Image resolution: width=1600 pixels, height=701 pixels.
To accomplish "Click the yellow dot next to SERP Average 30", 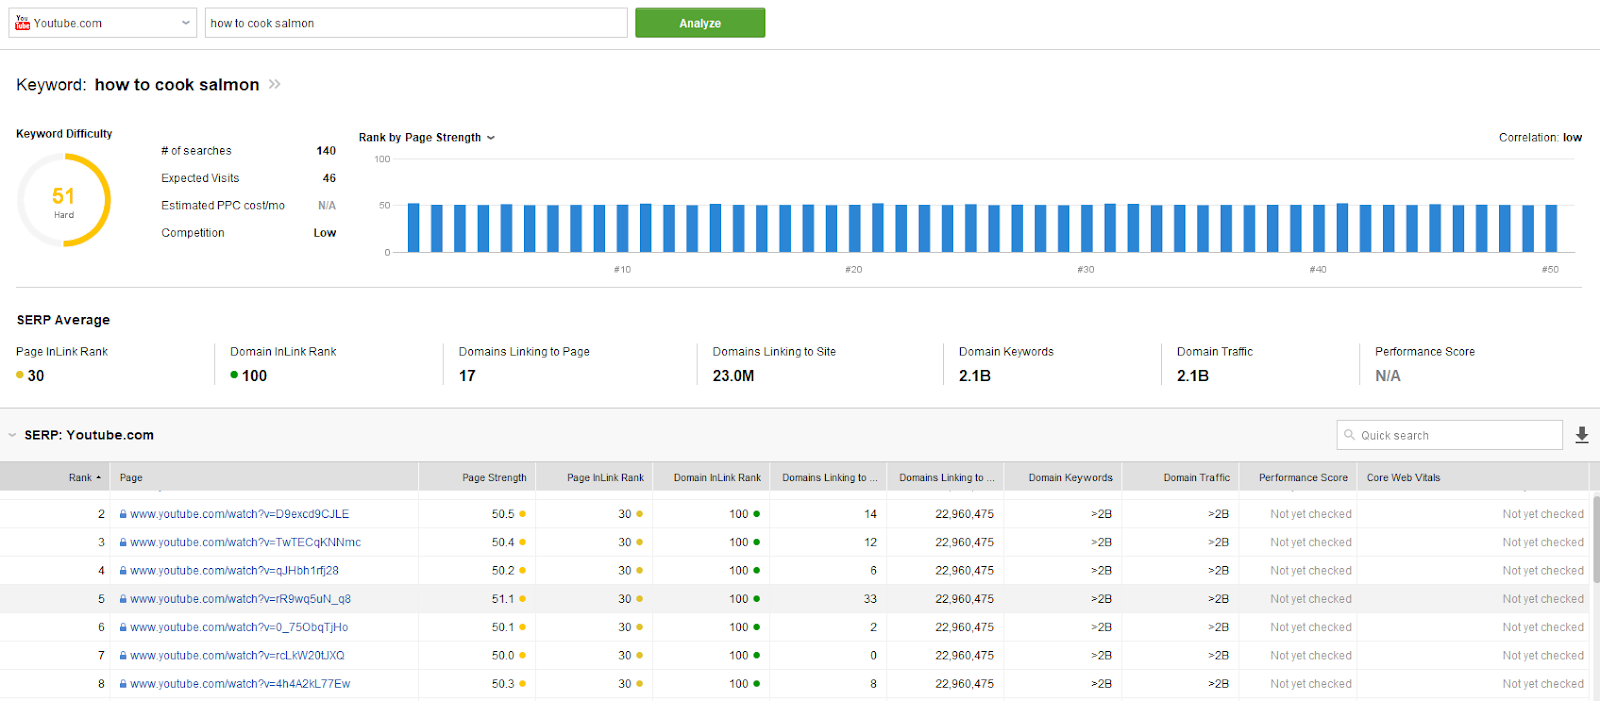I will coord(20,376).
